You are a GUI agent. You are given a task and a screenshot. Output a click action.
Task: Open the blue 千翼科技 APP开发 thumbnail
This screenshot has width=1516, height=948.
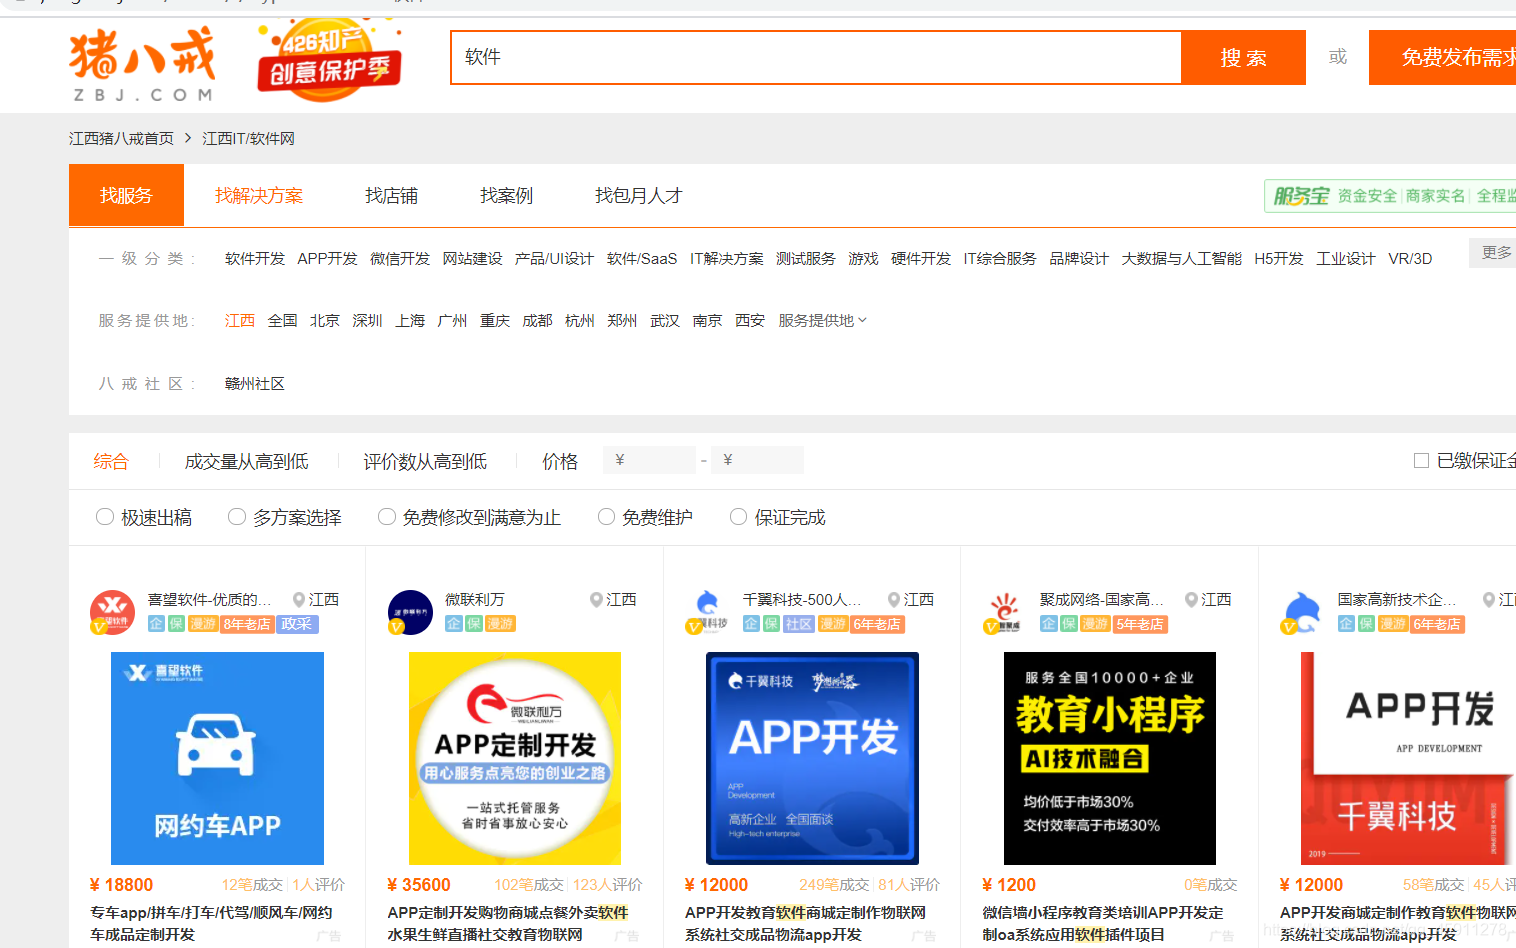pos(812,758)
